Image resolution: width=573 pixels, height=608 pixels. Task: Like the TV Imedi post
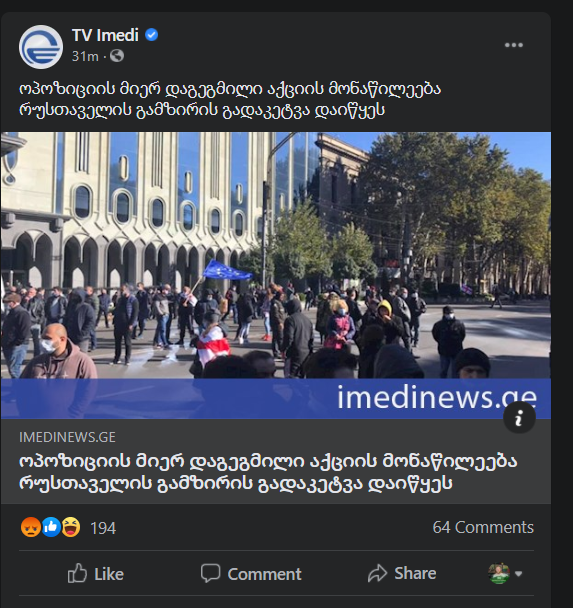point(96,573)
